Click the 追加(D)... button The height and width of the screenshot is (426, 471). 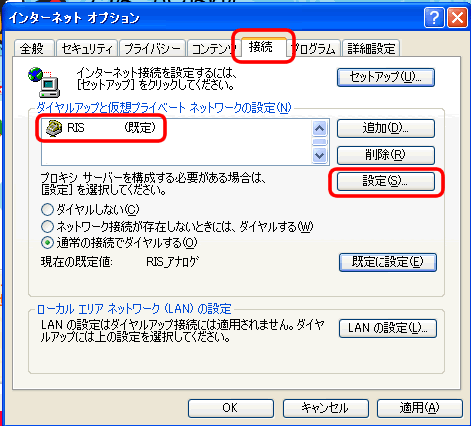tap(386, 128)
